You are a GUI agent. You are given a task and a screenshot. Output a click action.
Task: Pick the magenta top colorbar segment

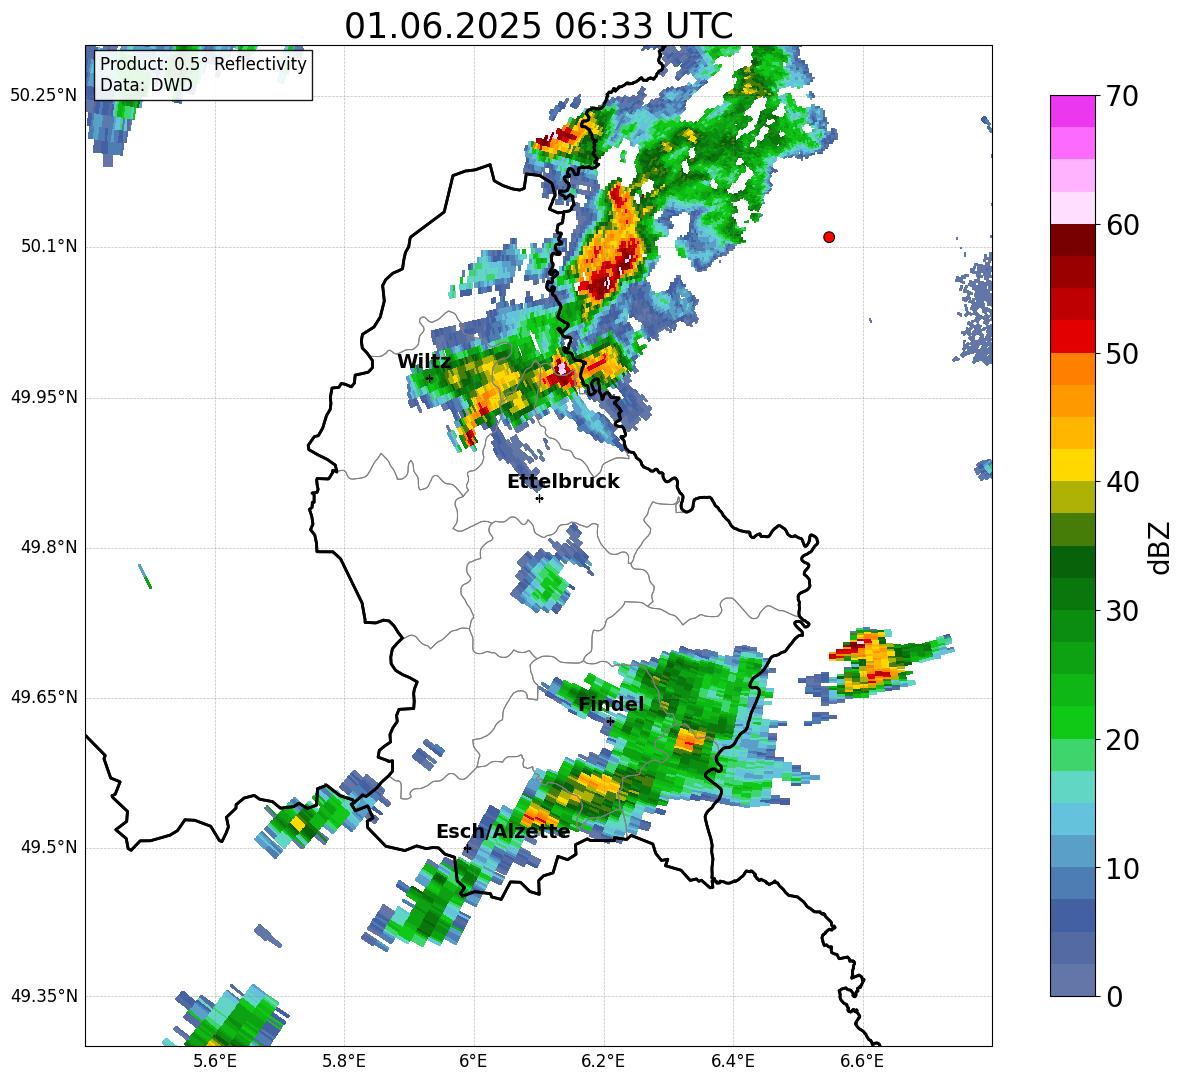point(1072,111)
